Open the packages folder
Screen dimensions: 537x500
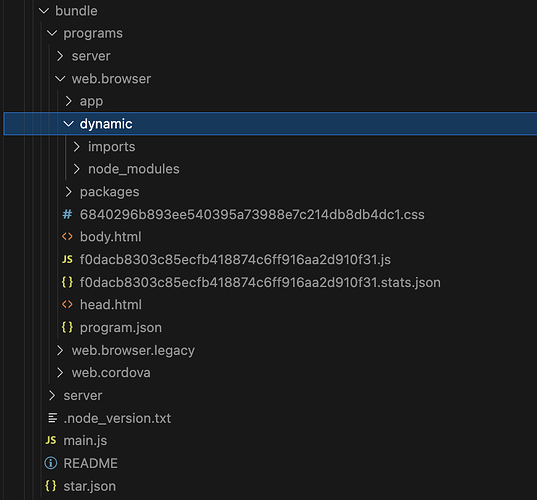pos(68,192)
